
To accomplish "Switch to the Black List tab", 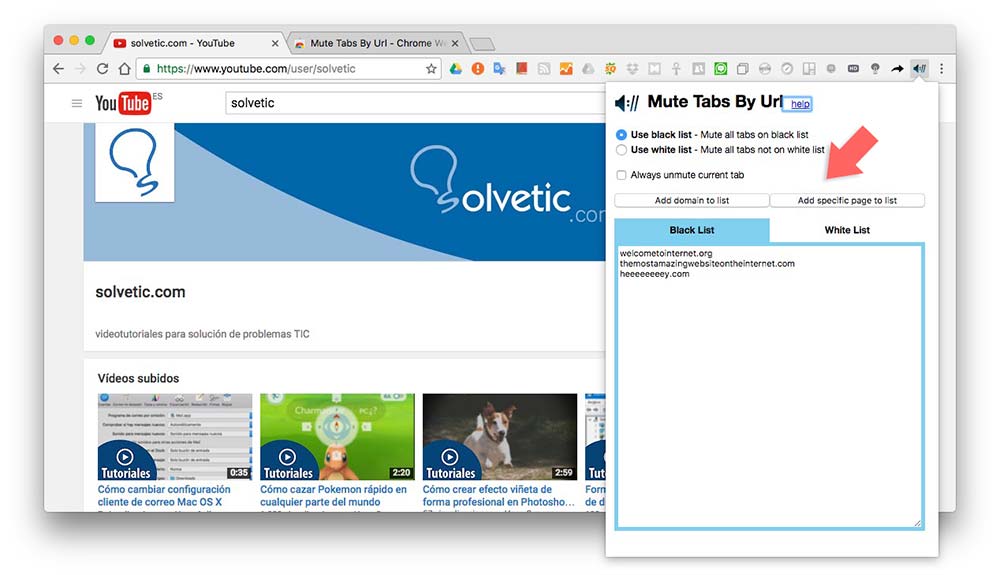I will click(692, 230).
